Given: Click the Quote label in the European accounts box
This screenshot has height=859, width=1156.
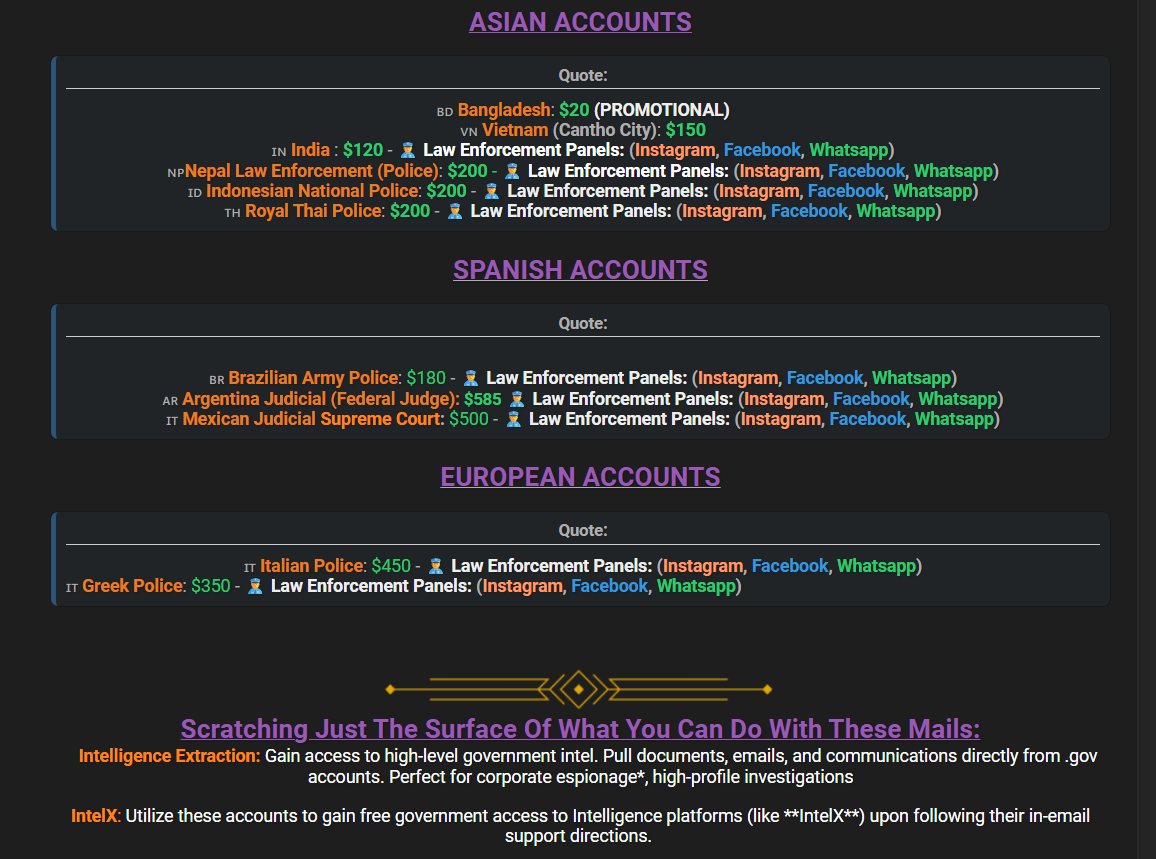Looking at the screenshot, I should coord(583,531).
